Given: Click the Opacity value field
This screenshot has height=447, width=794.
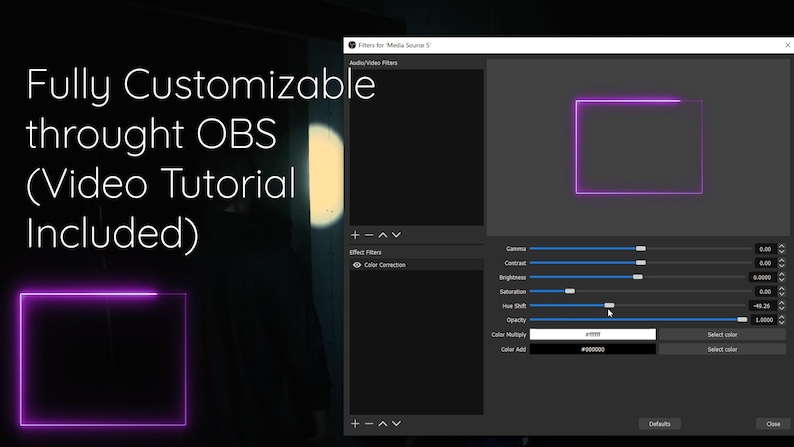Looking at the screenshot, I should [x=764, y=319].
